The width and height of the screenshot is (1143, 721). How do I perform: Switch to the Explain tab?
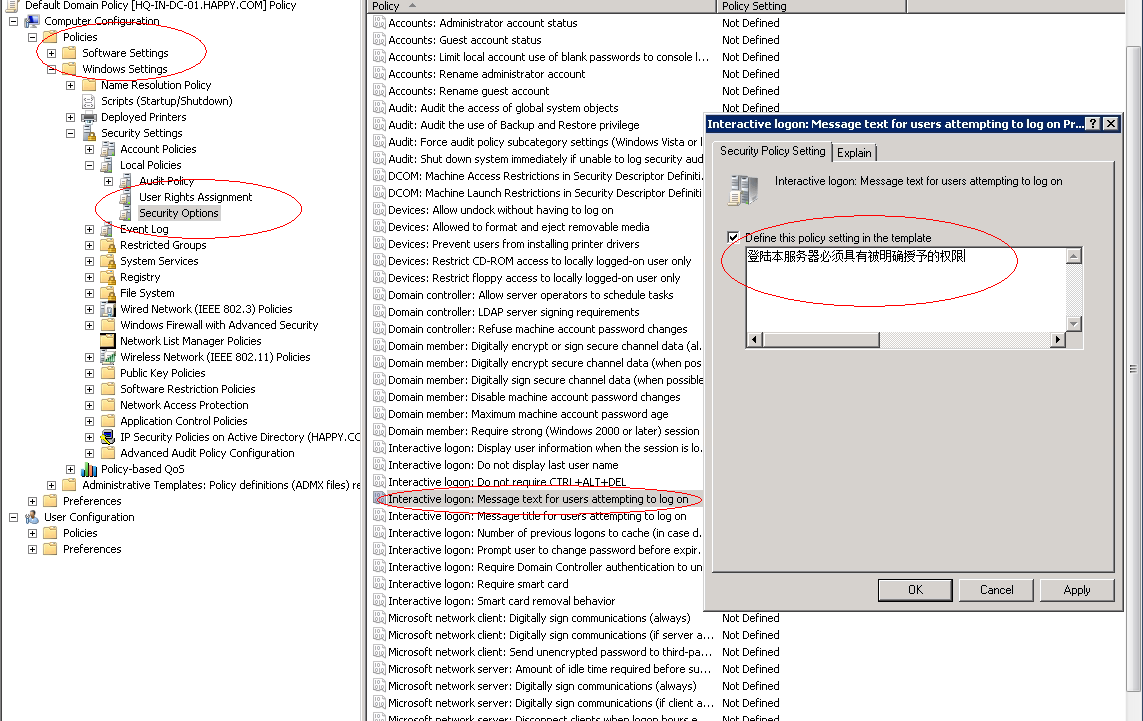pyautogui.click(x=854, y=152)
